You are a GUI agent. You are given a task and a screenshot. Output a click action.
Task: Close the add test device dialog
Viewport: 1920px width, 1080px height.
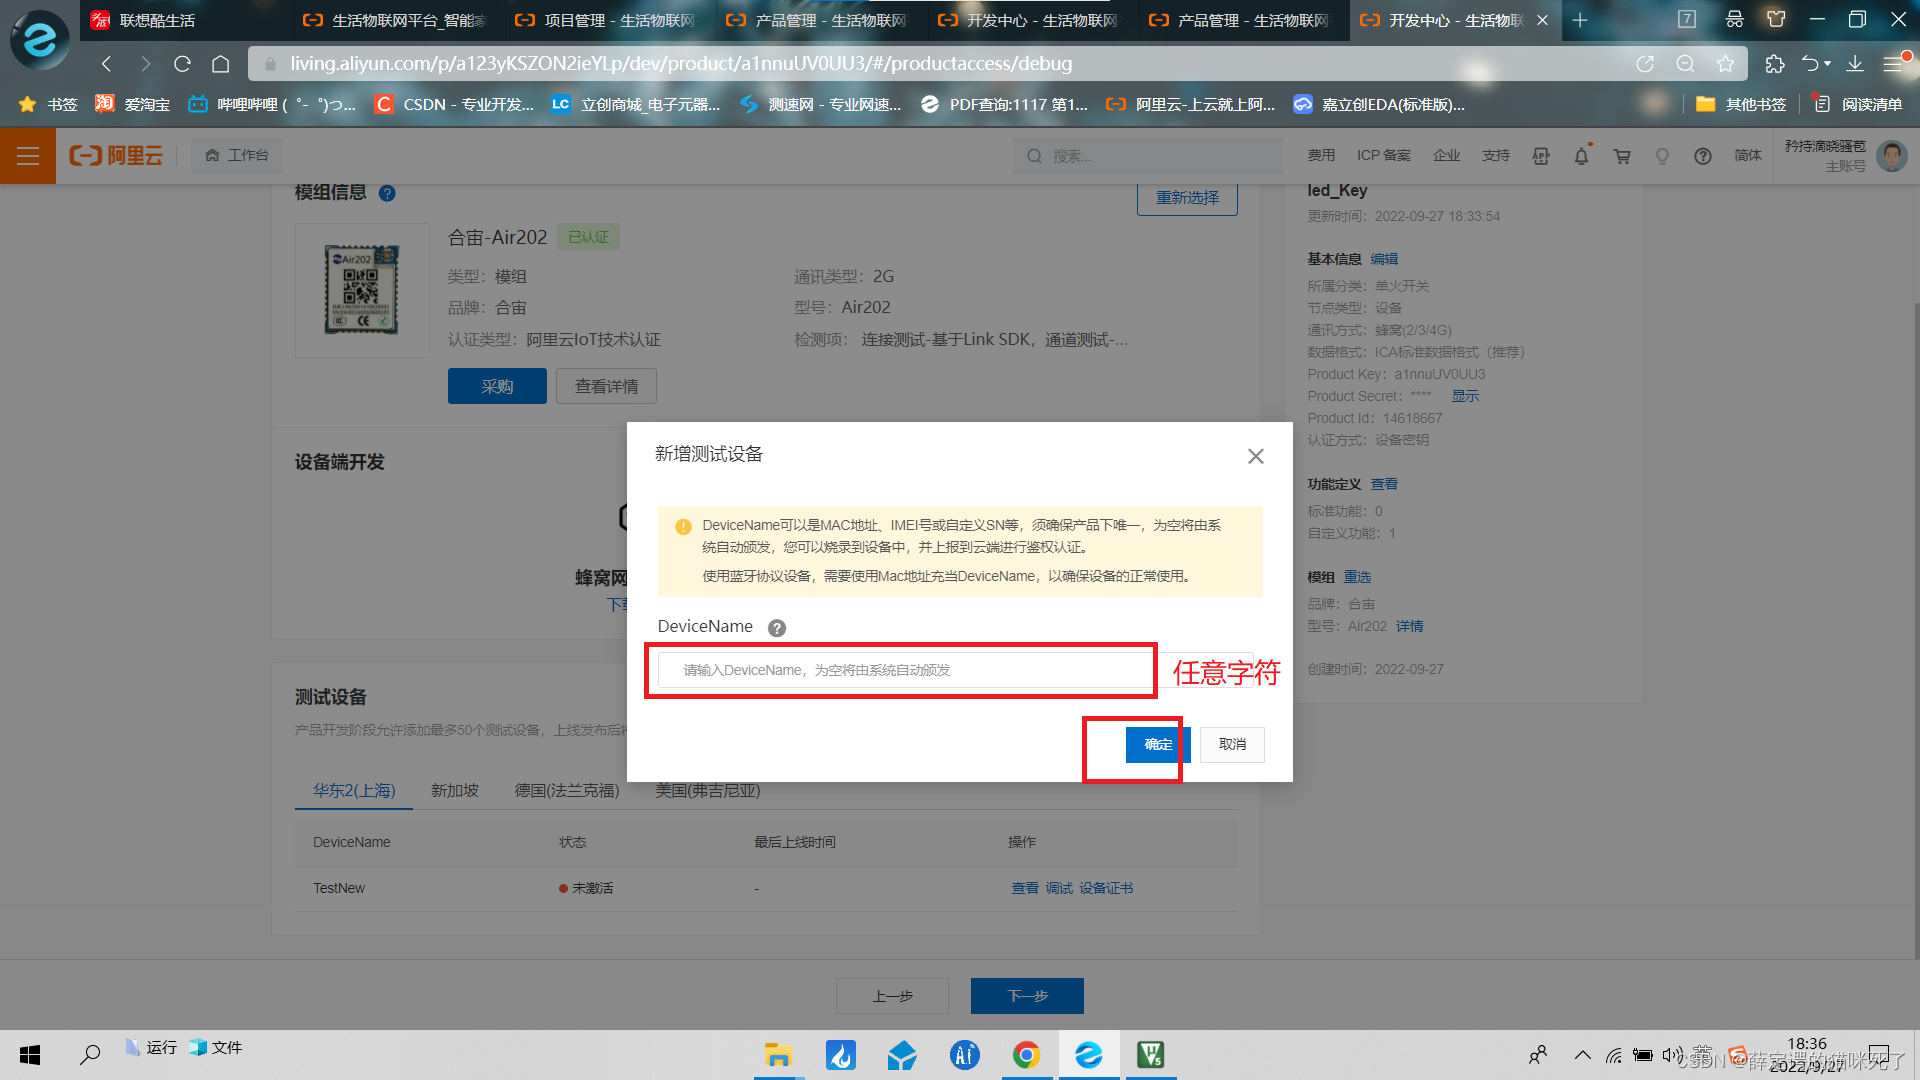(x=1255, y=456)
